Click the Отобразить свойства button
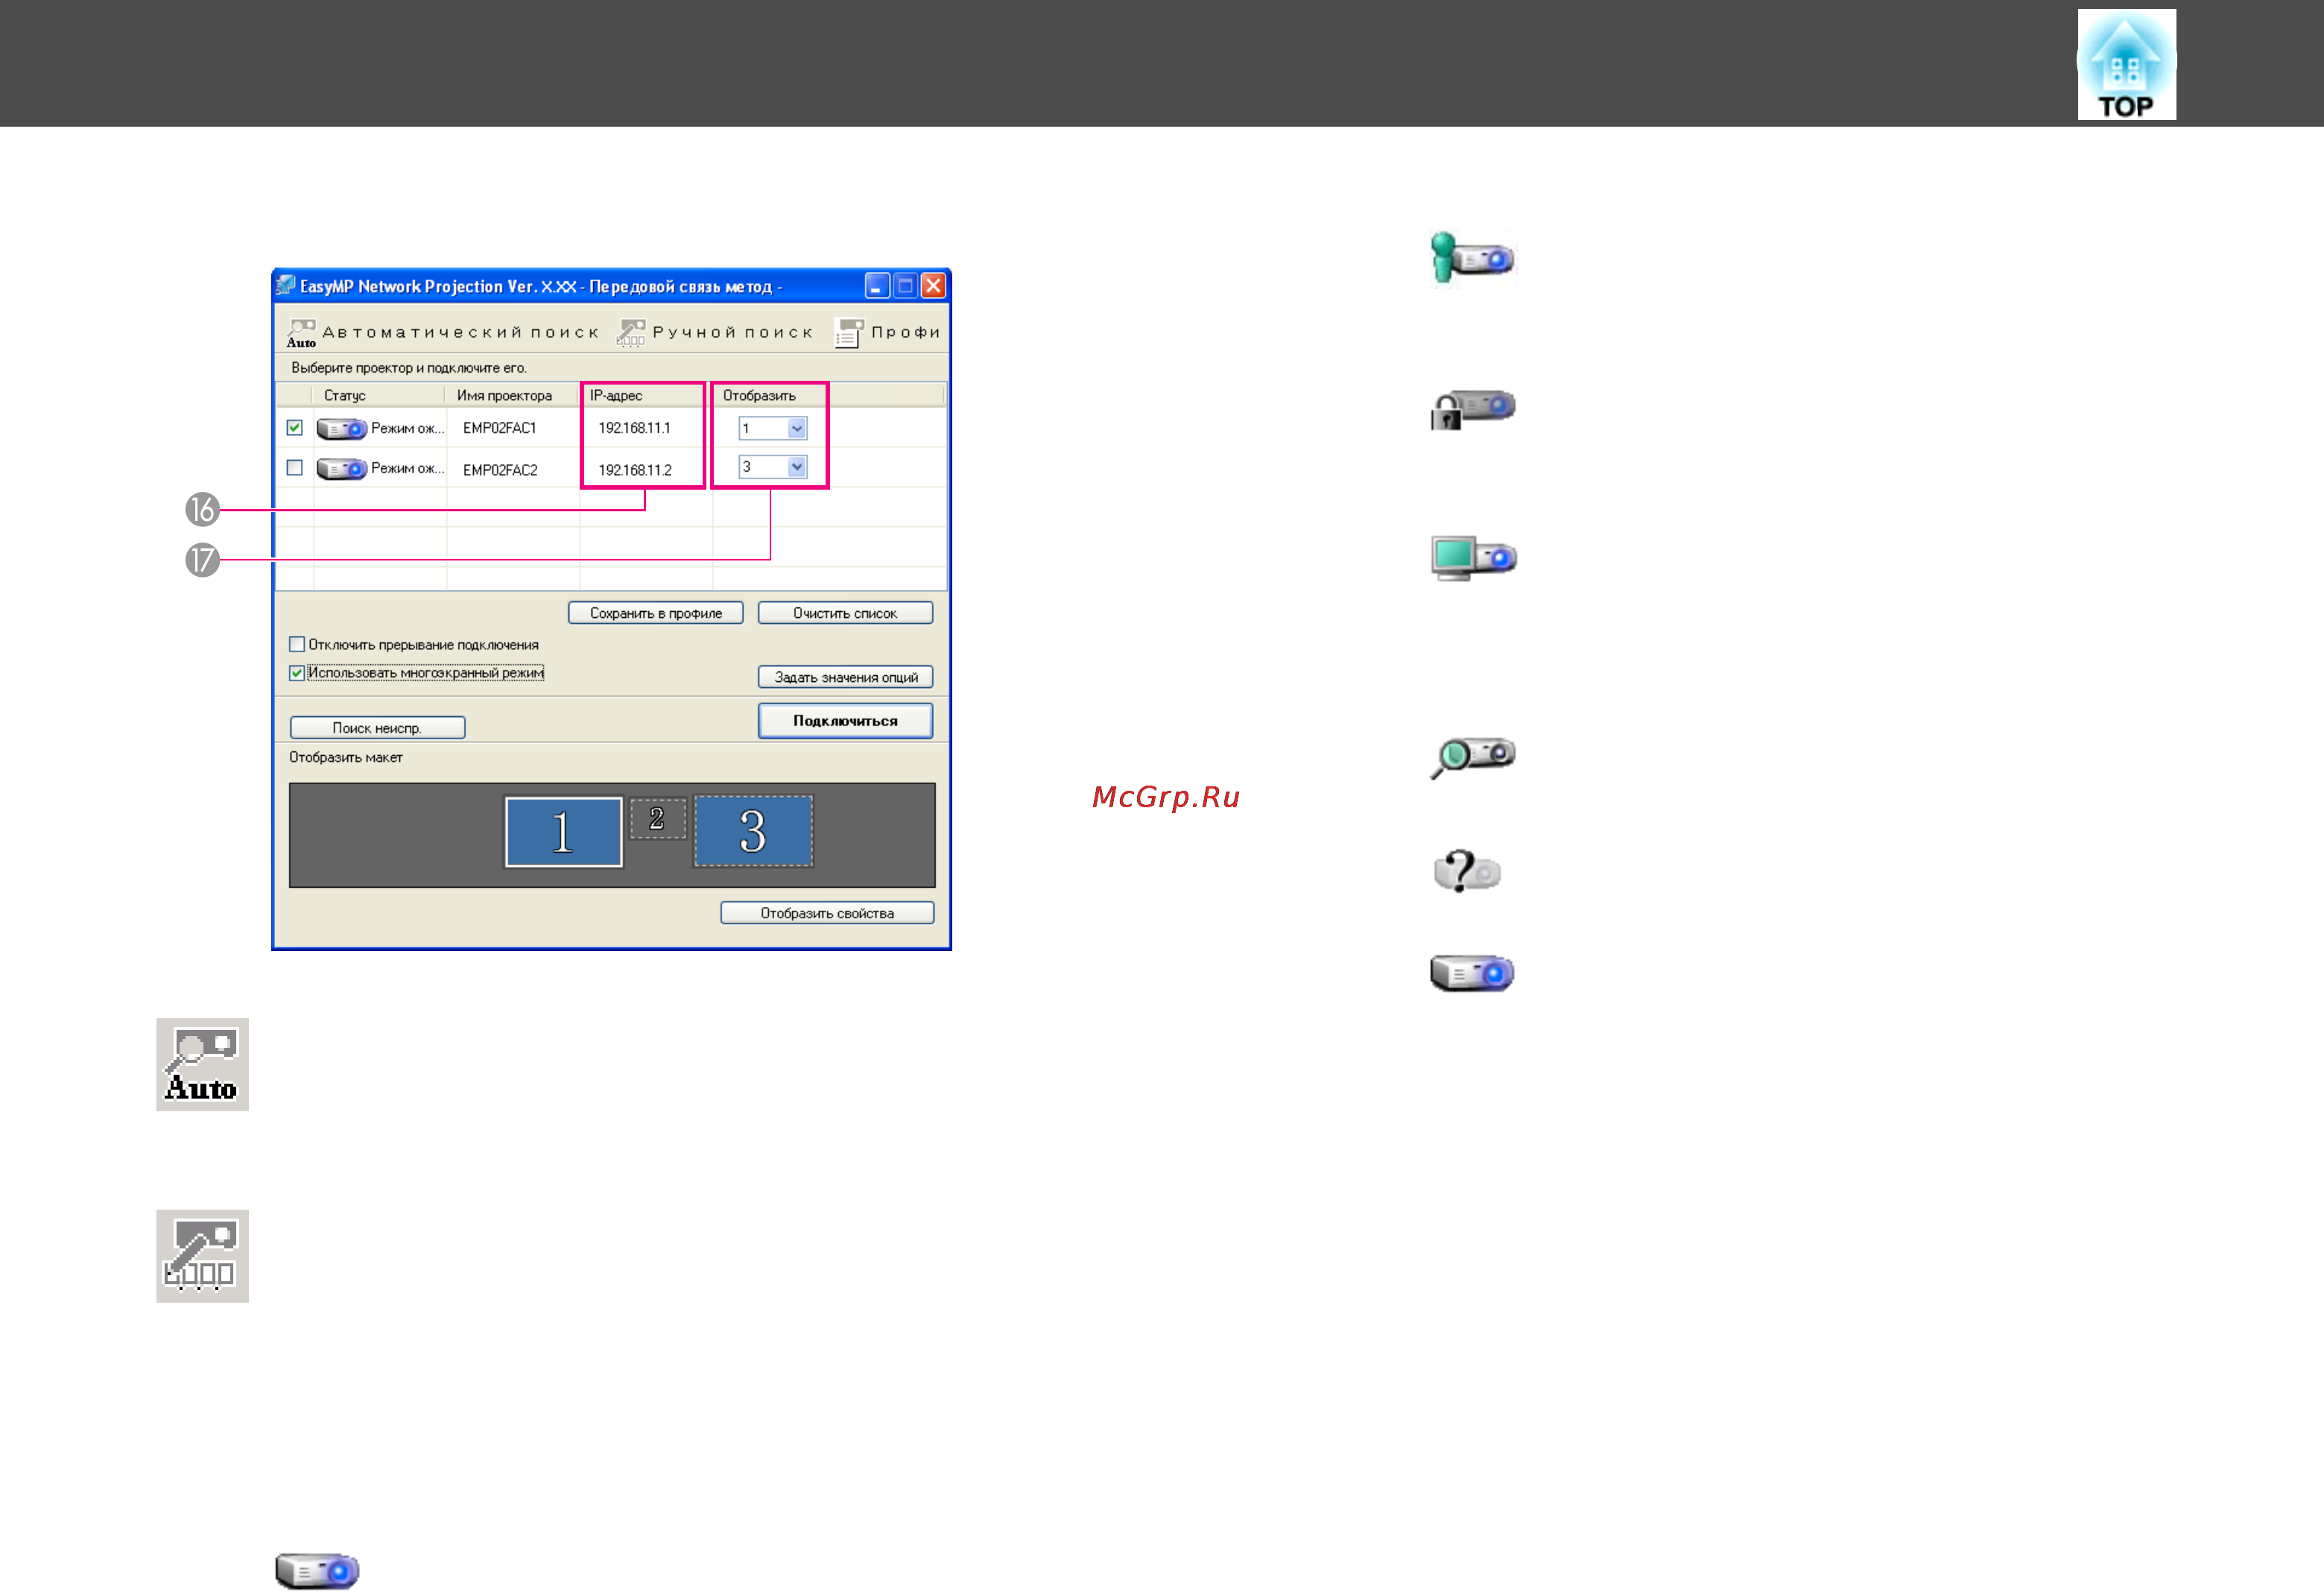 pyautogui.click(x=827, y=913)
